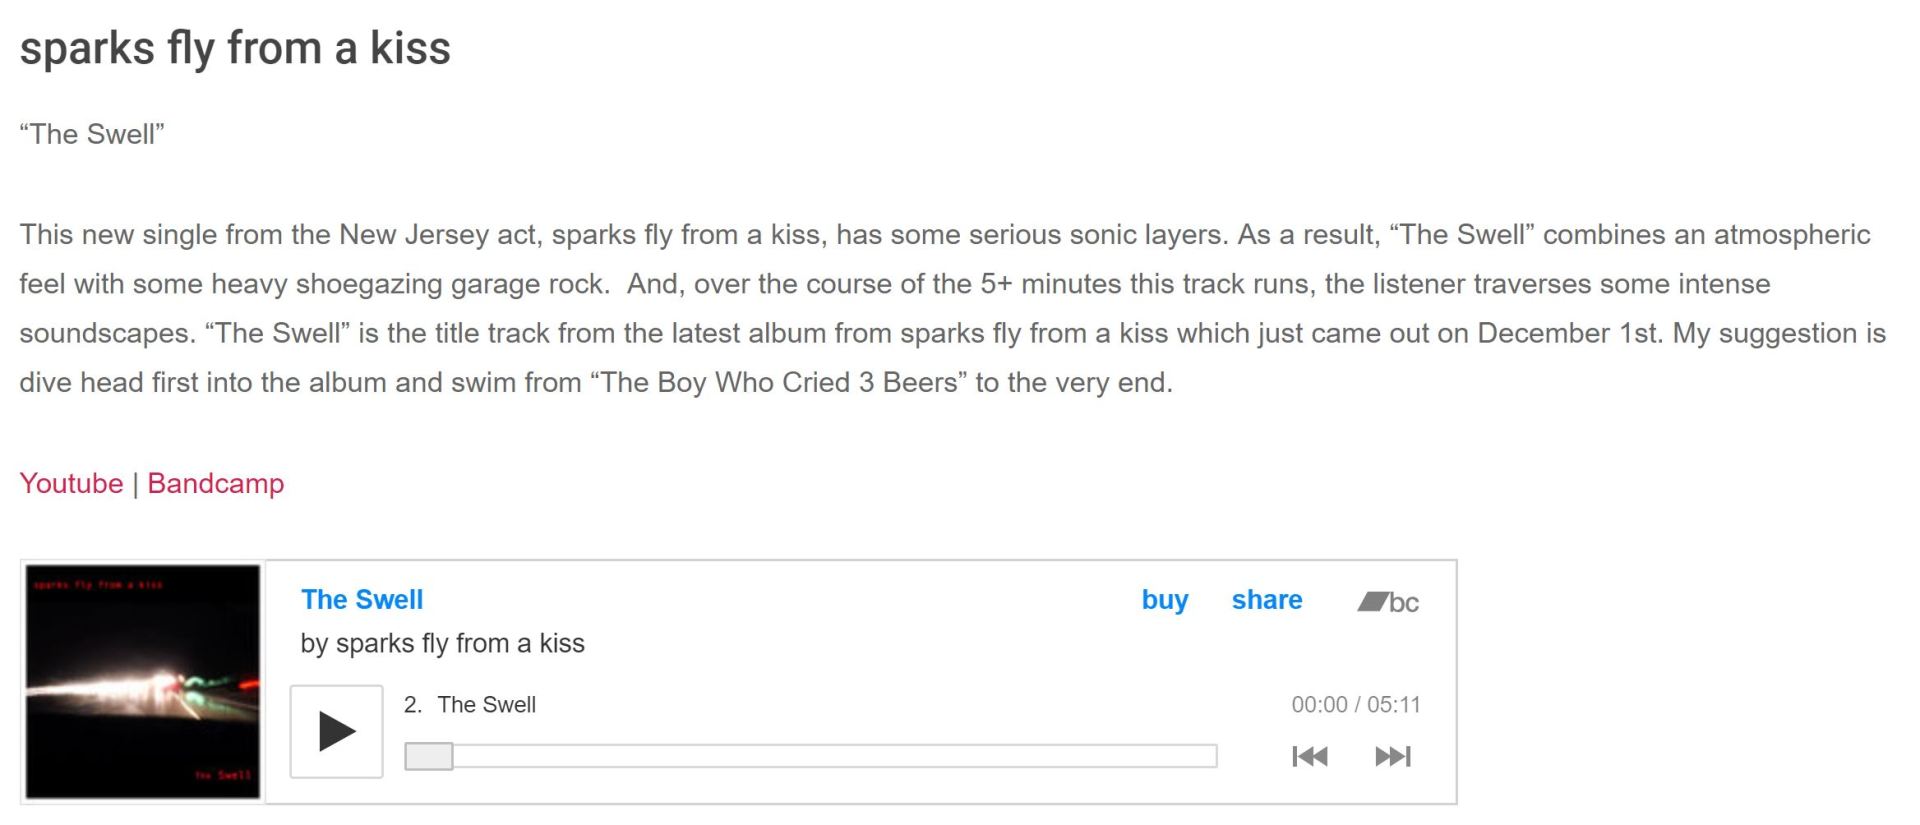Open the Youtube link
Screen dimensions: 1920x825
point(71,484)
